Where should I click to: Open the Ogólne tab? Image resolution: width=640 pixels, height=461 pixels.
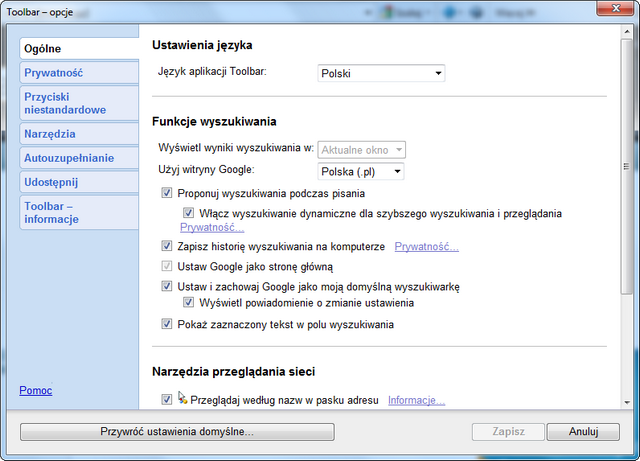(x=79, y=49)
